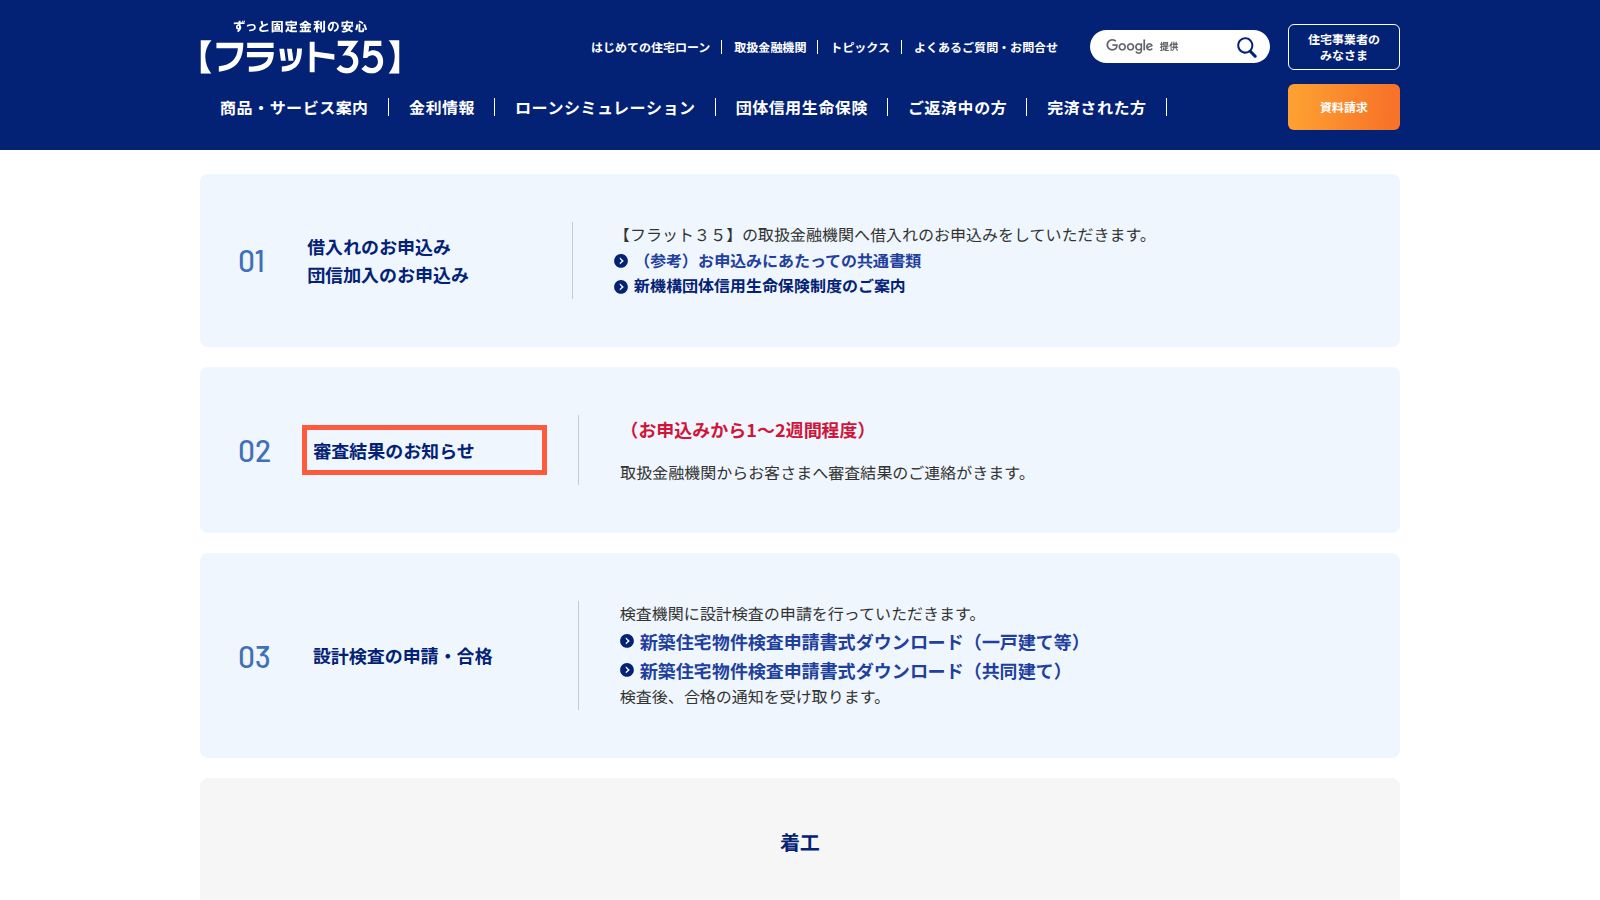The width and height of the screenshot is (1600, 900).
Task: Click 借入れのお申込み heading text
Action: (379, 247)
